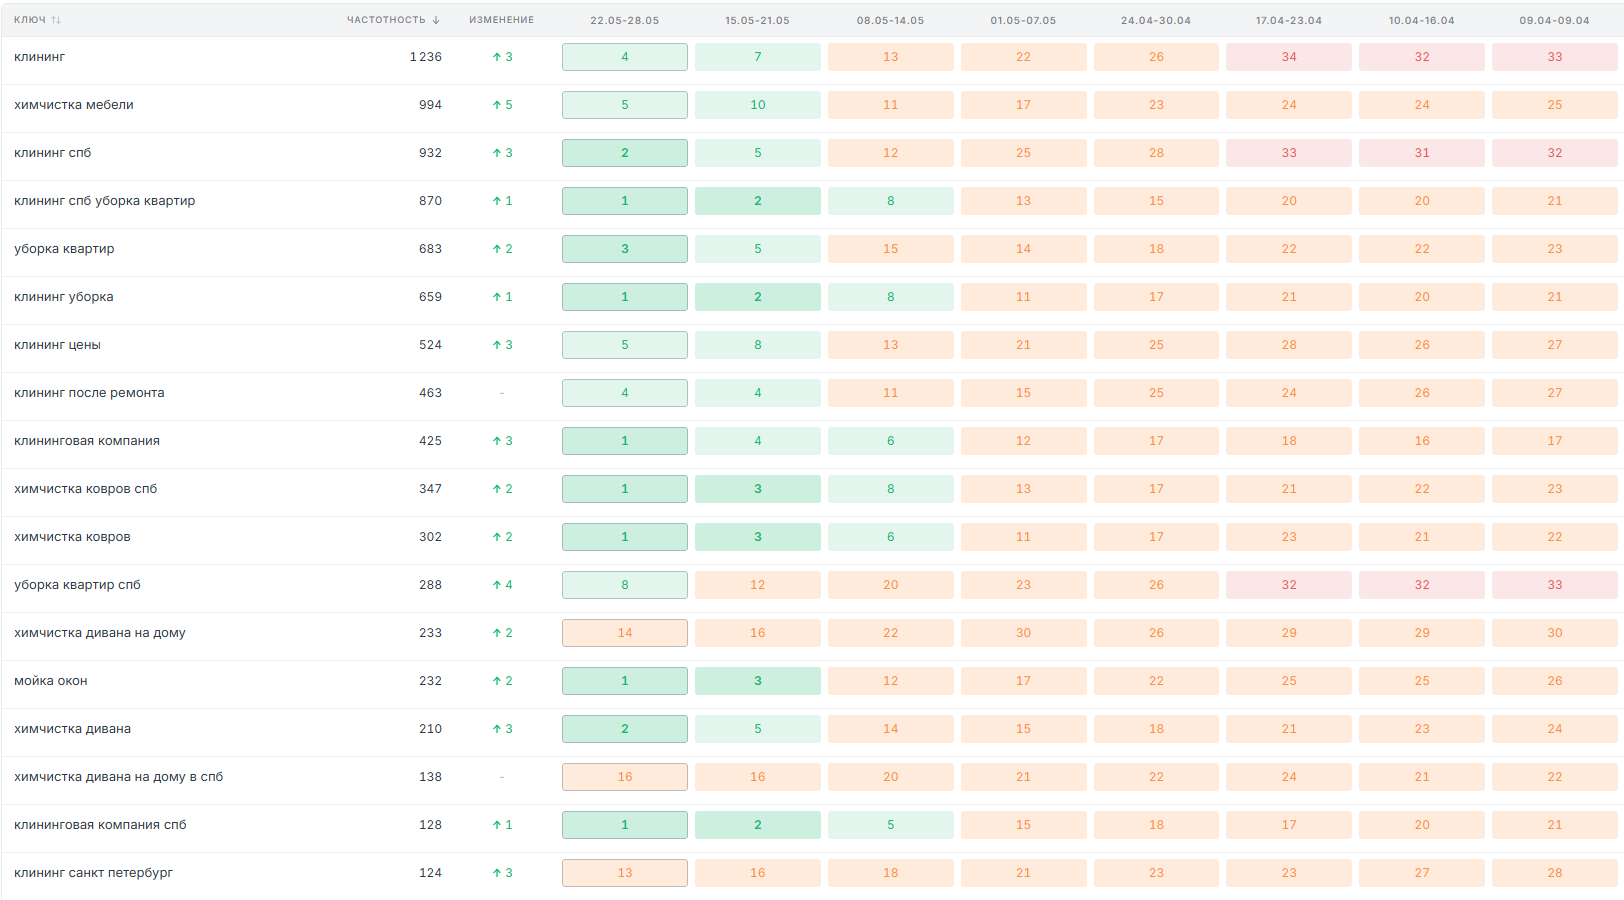Select the 15.05-21.05 column header

coord(757,20)
